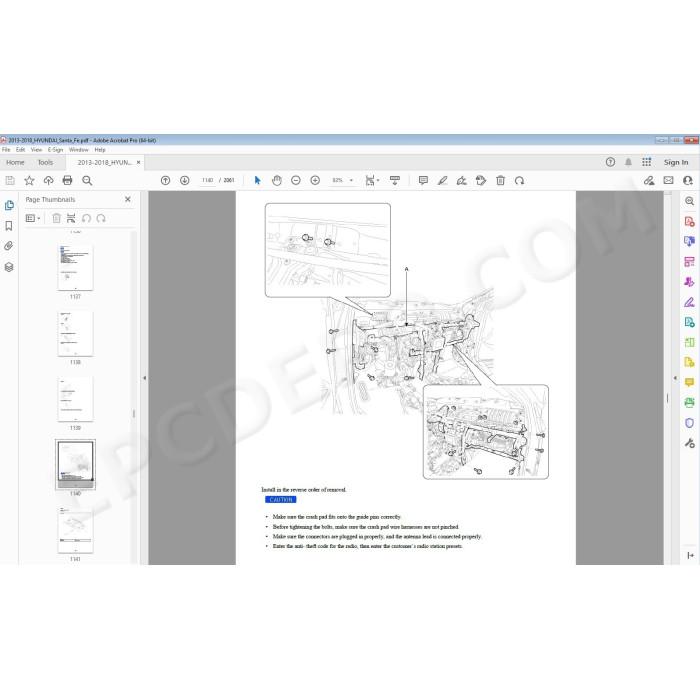Click the Save file icon
This screenshot has width=700, height=700.
pos(10,180)
